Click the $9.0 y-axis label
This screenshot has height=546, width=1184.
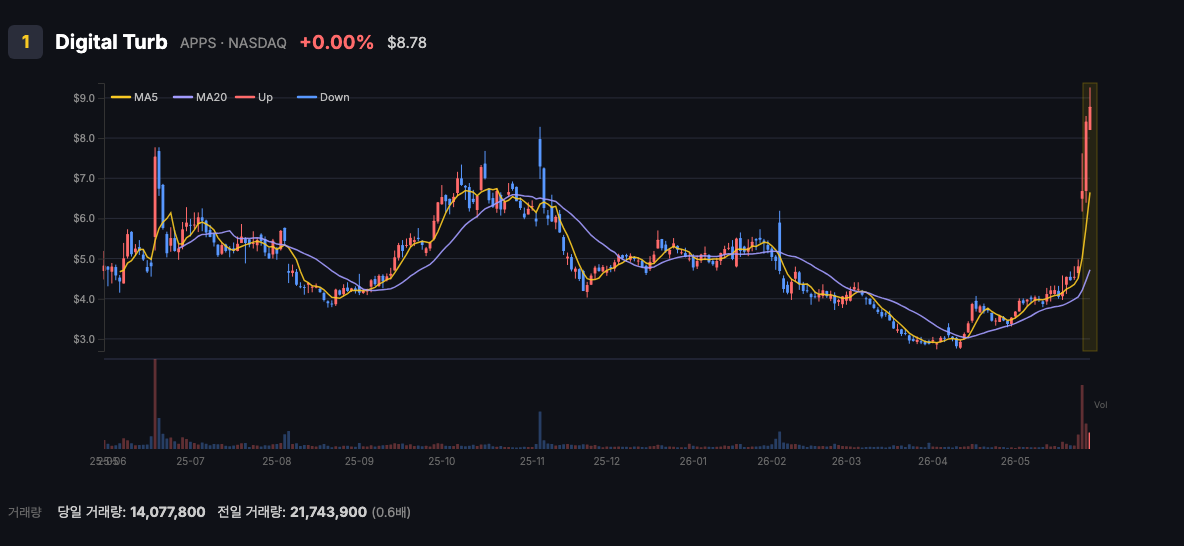pyautogui.click(x=83, y=98)
